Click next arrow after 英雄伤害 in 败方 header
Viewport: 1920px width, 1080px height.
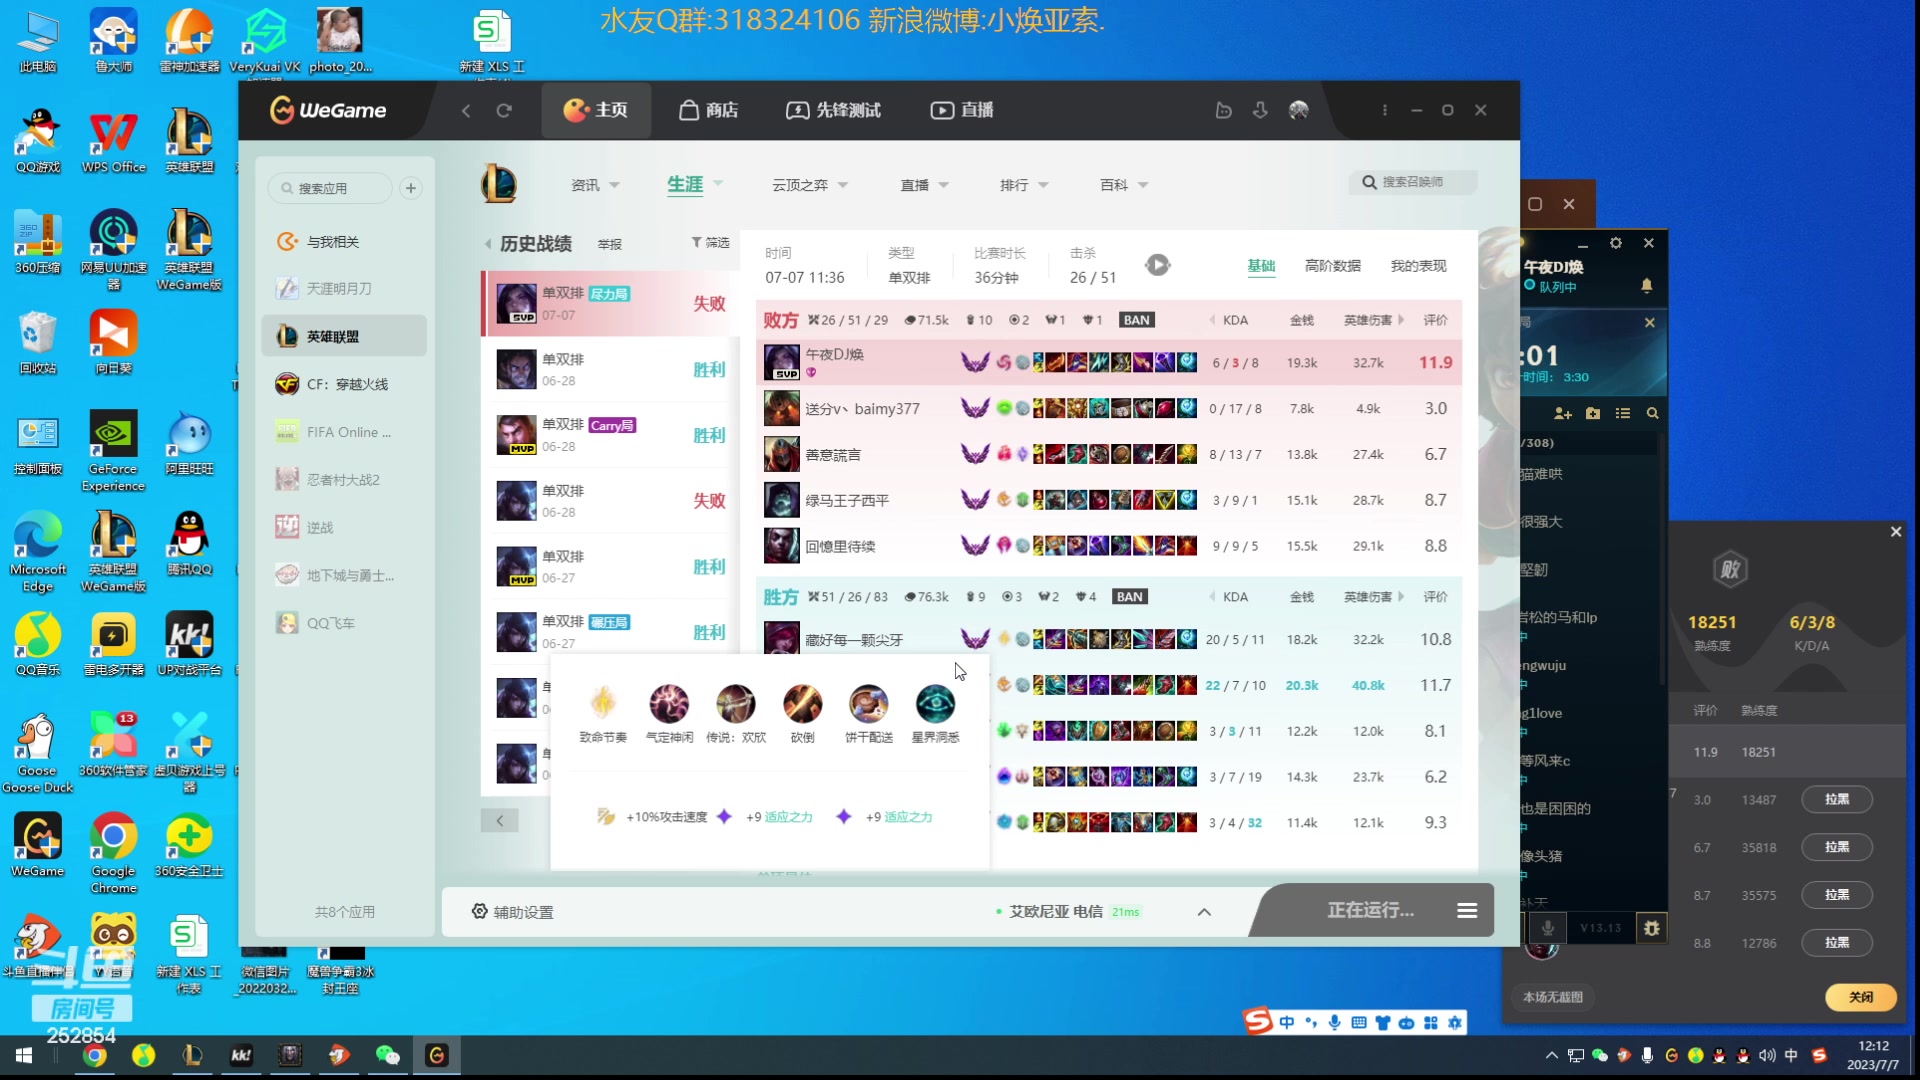pos(1401,320)
